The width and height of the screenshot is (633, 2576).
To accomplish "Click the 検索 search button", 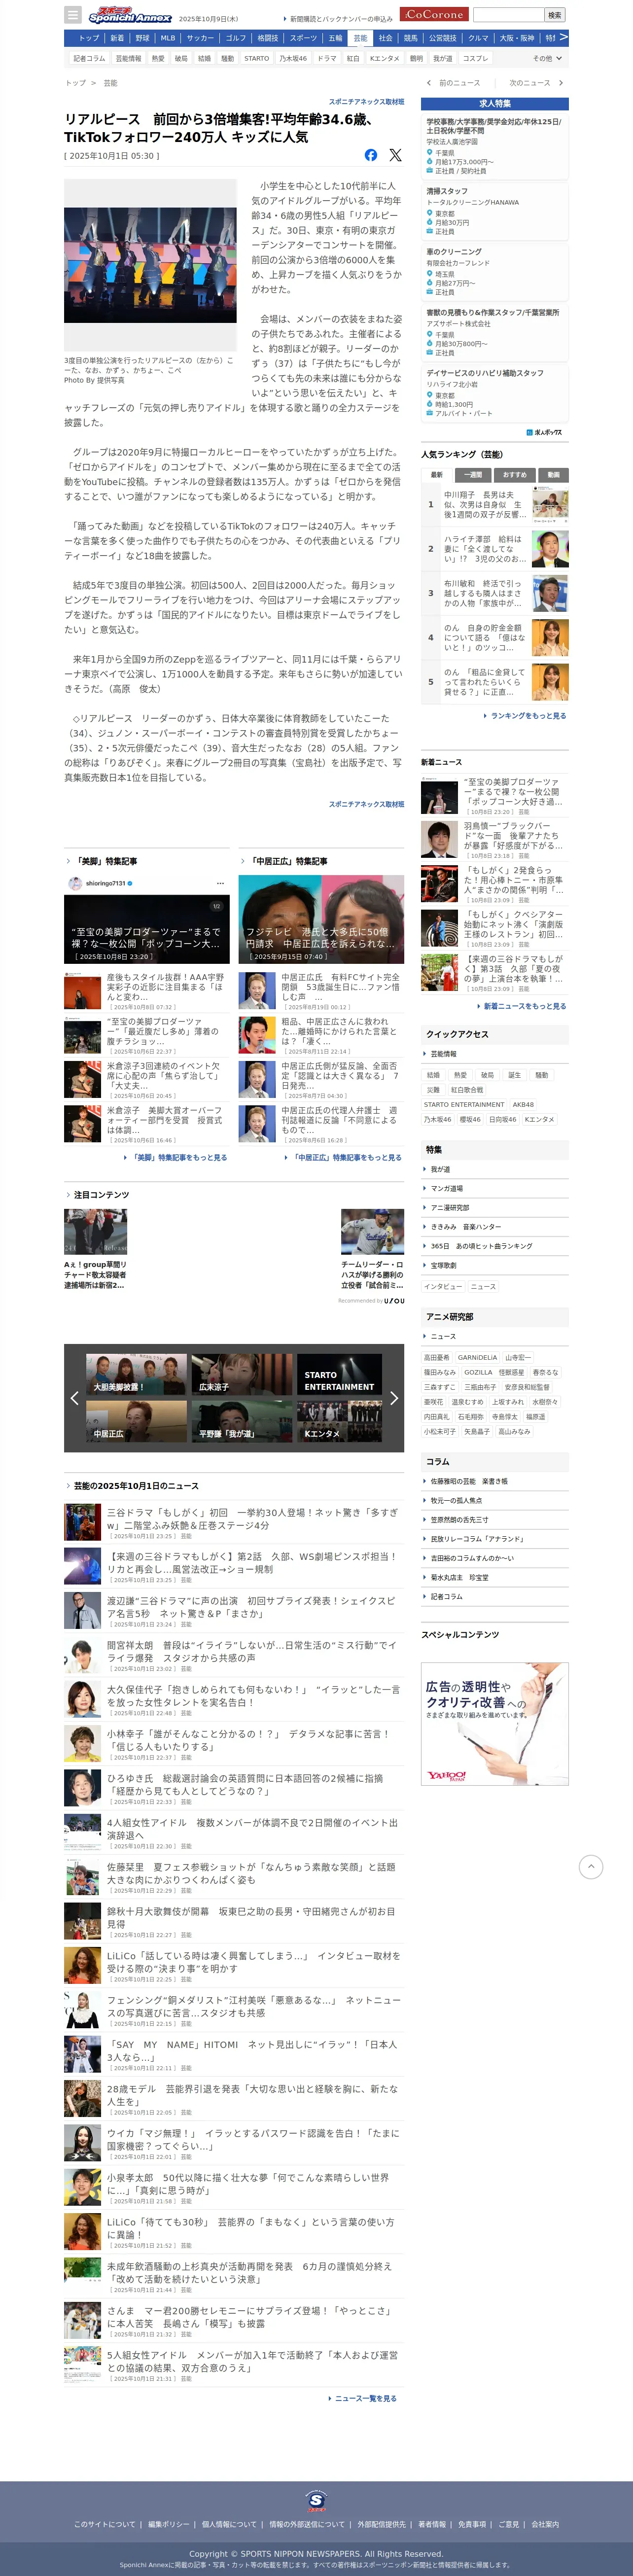I will (x=555, y=15).
